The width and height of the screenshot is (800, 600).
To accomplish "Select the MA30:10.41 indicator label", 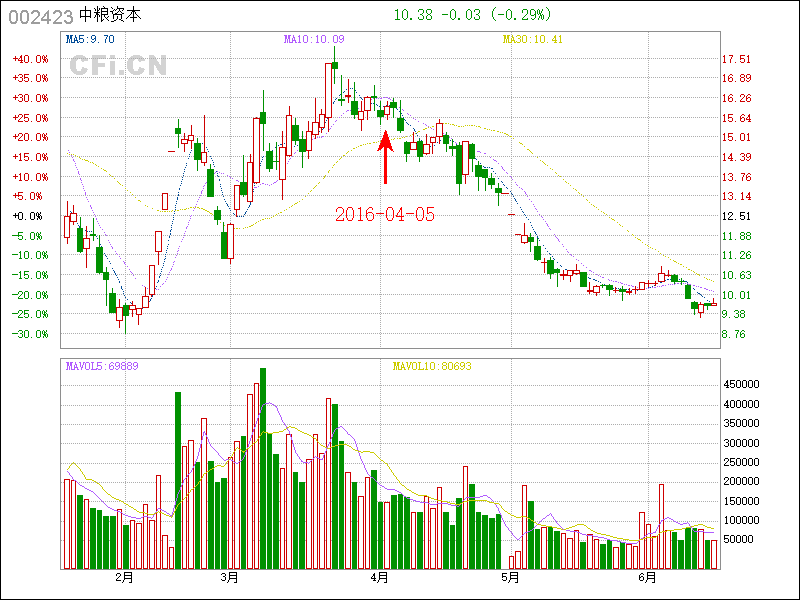I will [534, 39].
